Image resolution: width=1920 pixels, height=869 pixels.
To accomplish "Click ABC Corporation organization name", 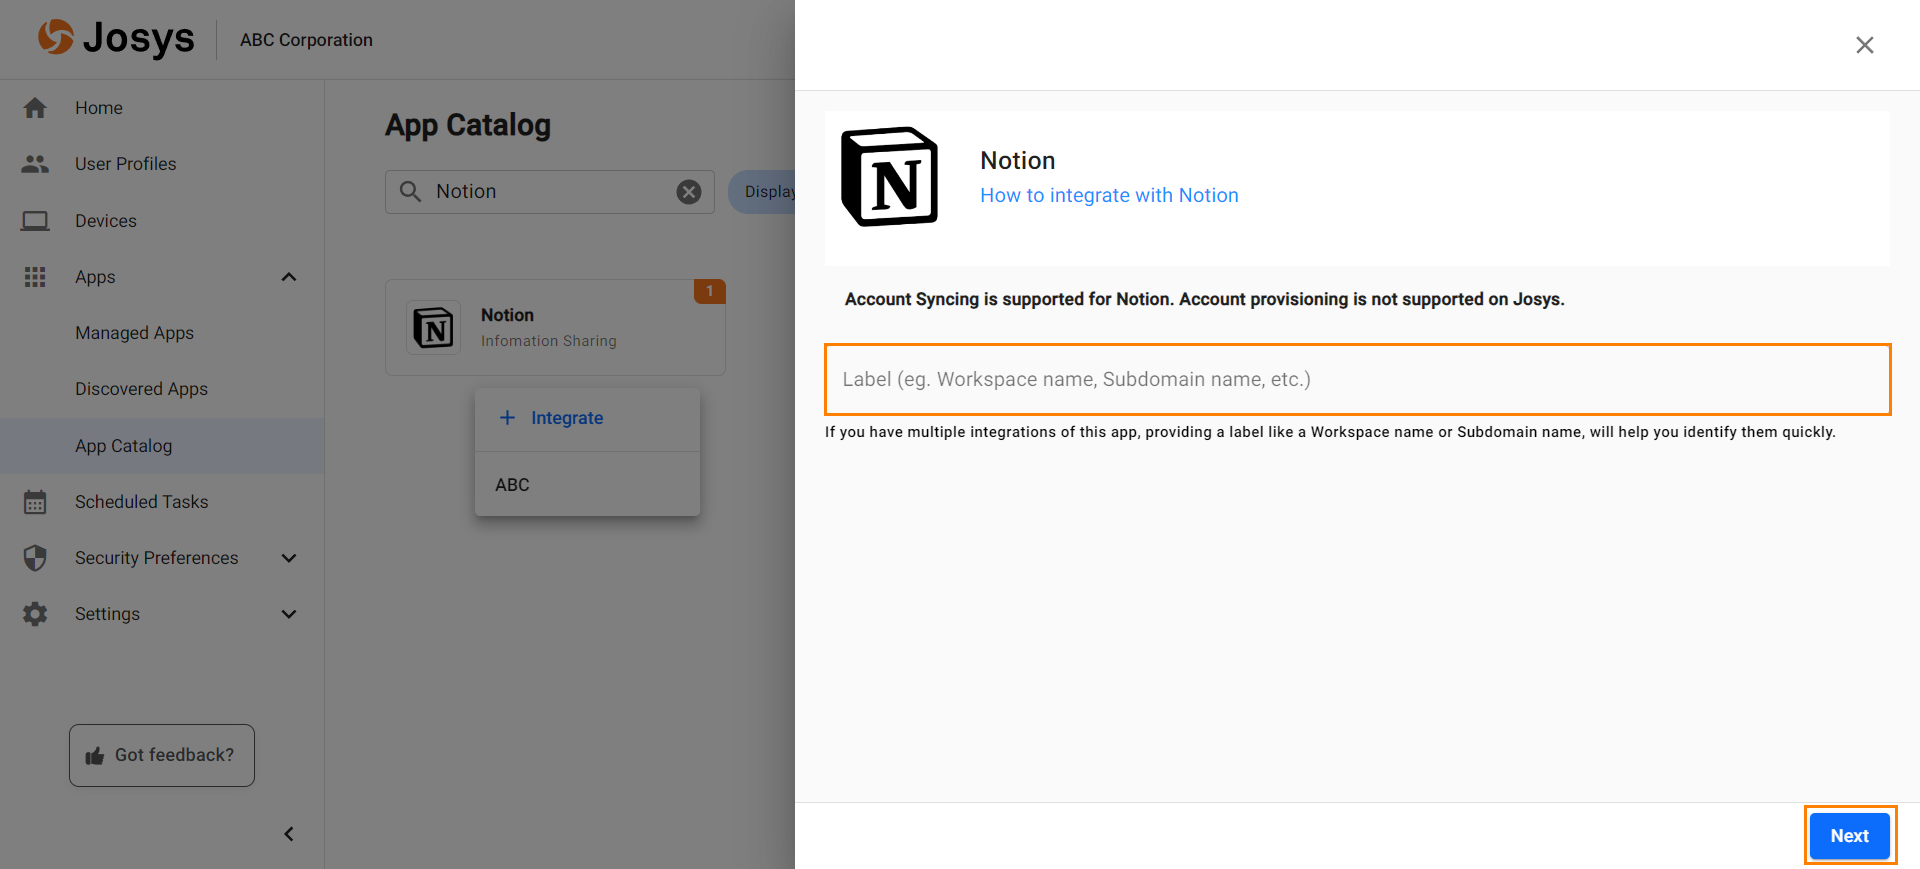I will tap(306, 40).
